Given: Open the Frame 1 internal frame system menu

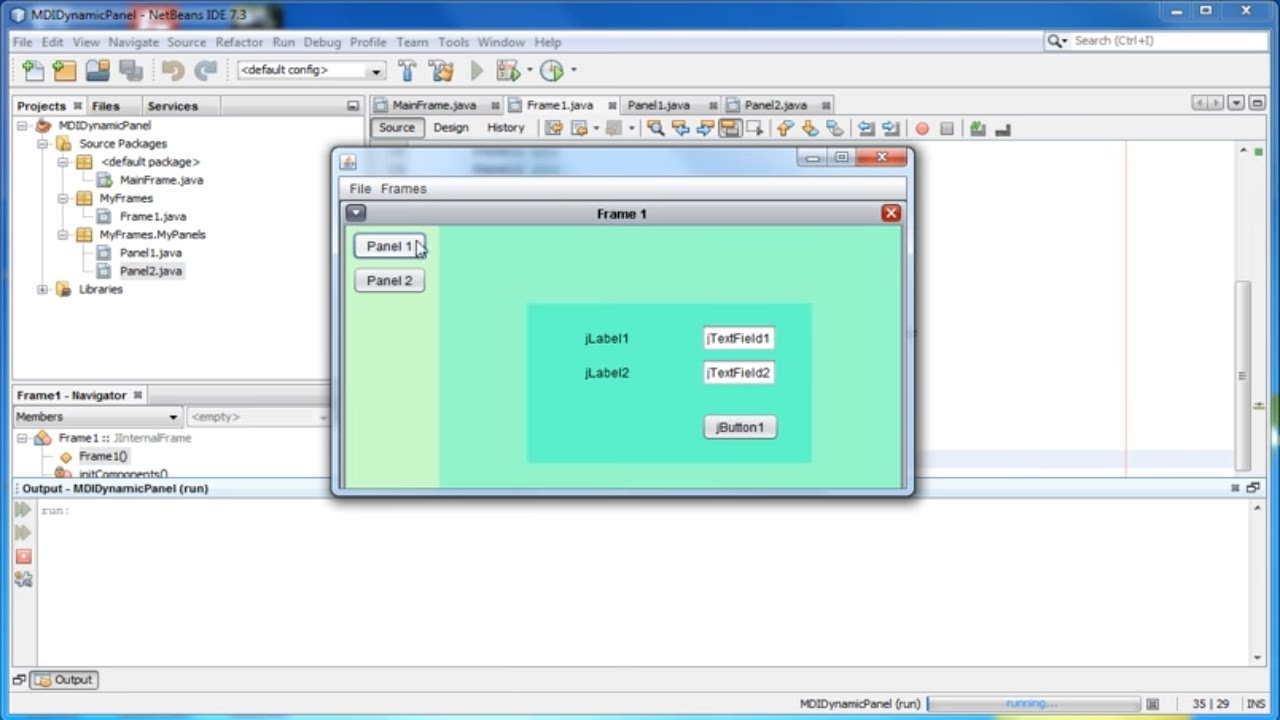Looking at the screenshot, I should tap(356, 213).
